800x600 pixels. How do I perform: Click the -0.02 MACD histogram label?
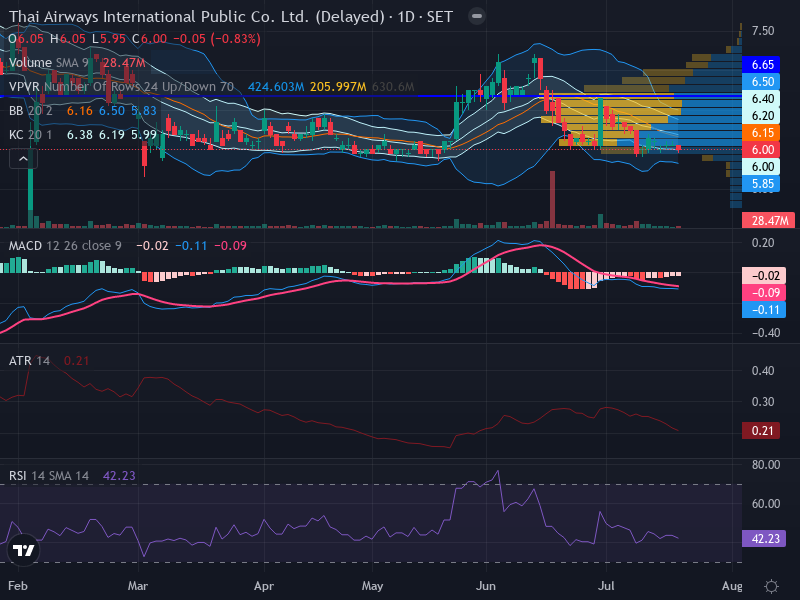click(764, 276)
